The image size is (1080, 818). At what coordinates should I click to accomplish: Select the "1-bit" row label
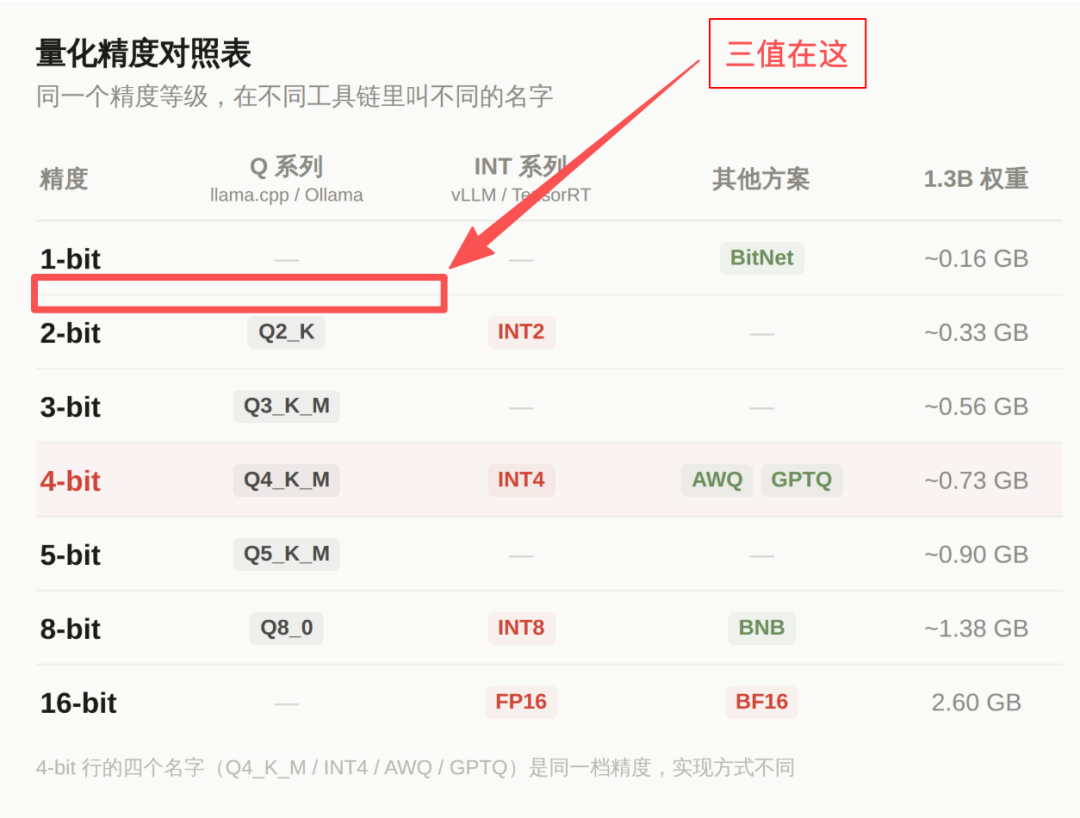point(70,259)
